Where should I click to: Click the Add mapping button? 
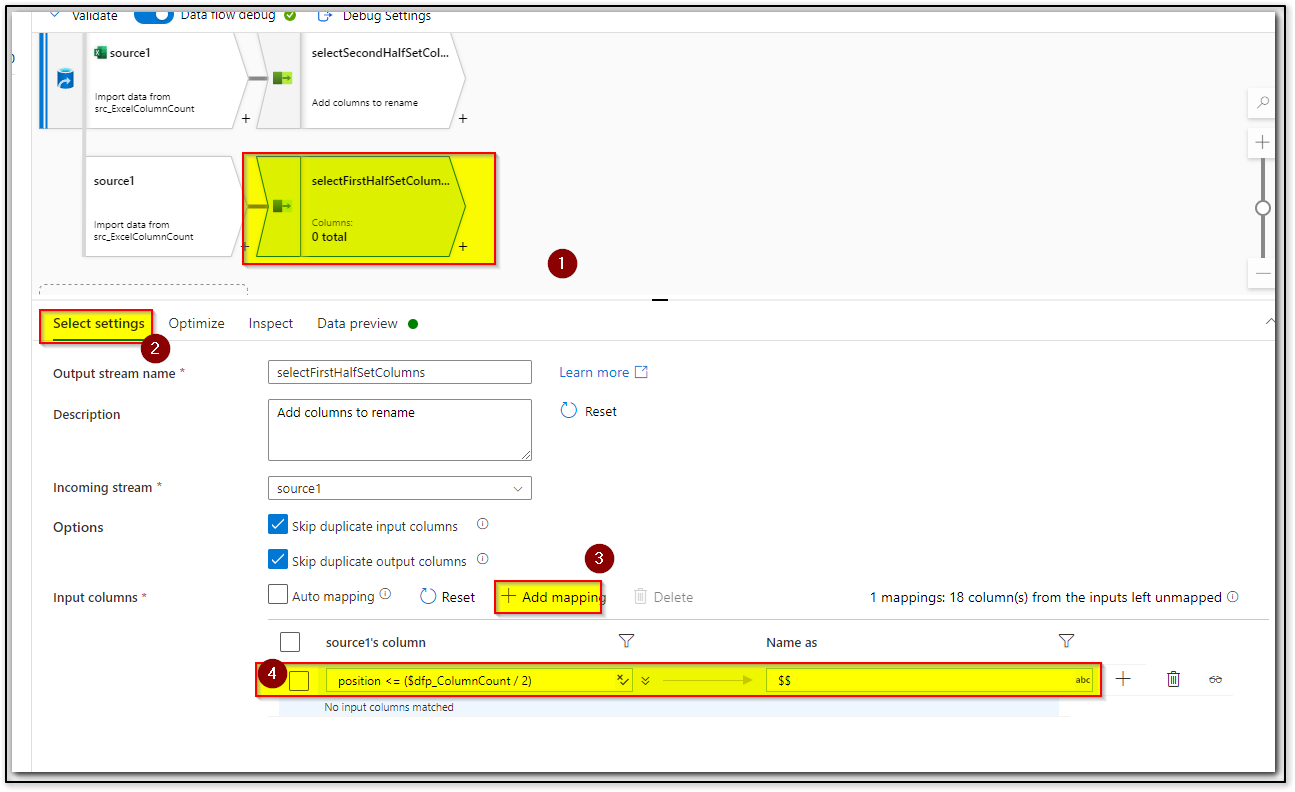pos(548,596)
